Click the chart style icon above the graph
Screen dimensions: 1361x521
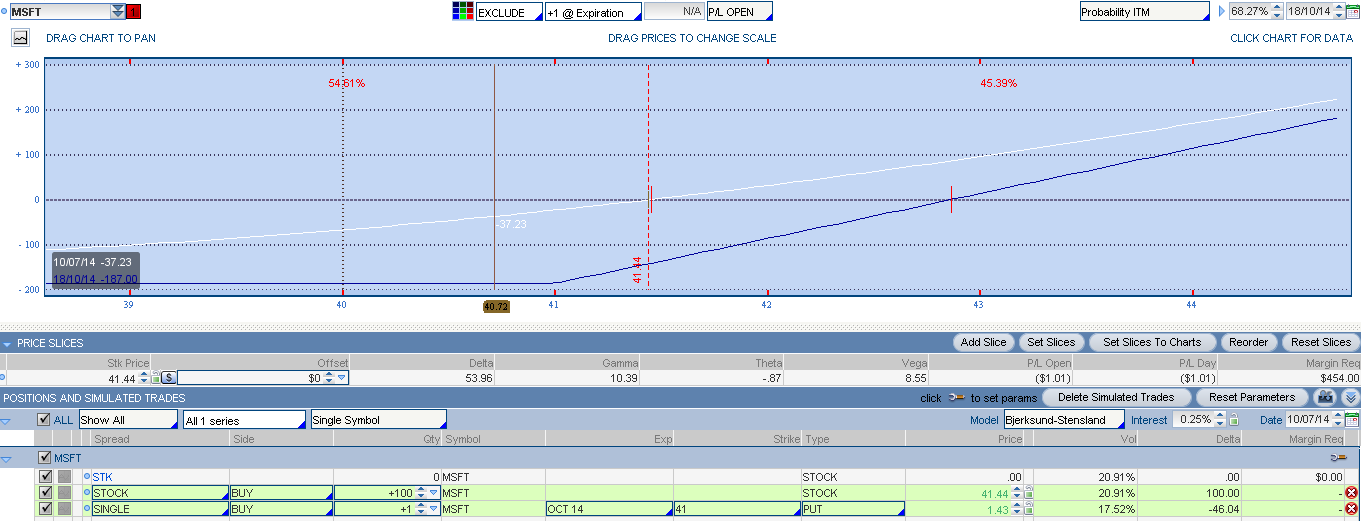[x=20, y=37]
